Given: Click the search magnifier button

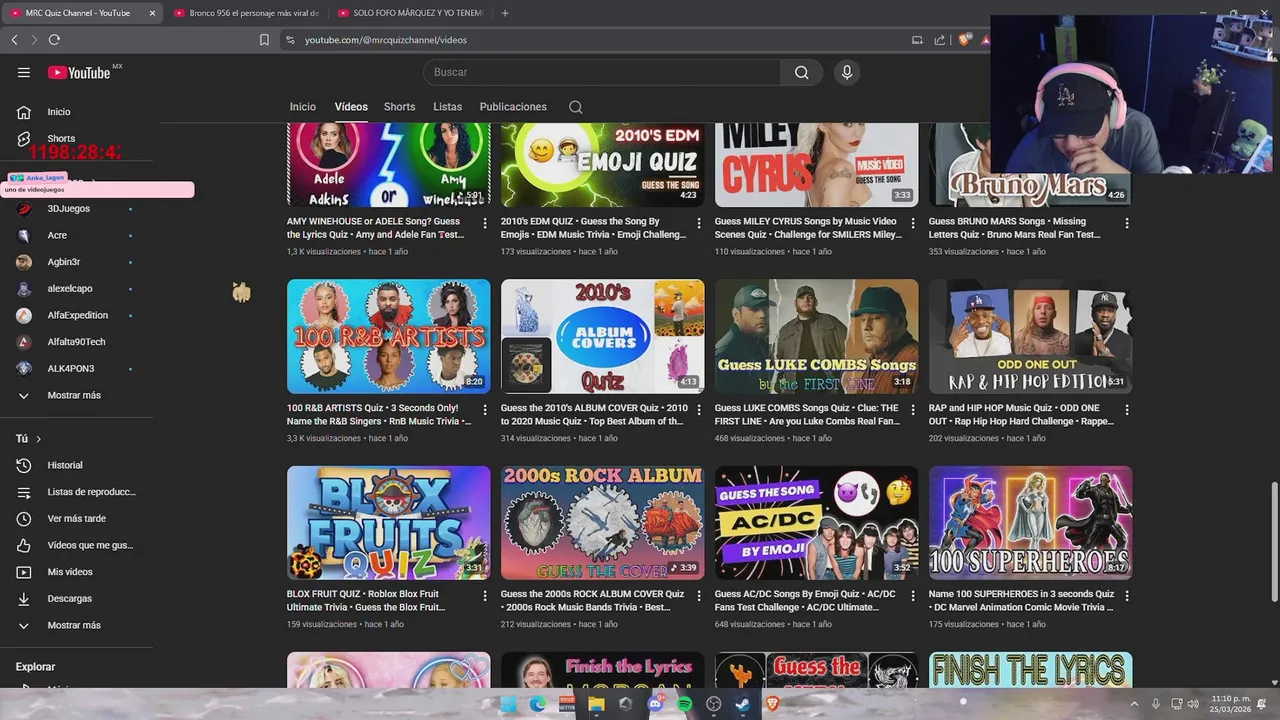Looking at the screenshot, I should tap(802, 72).
